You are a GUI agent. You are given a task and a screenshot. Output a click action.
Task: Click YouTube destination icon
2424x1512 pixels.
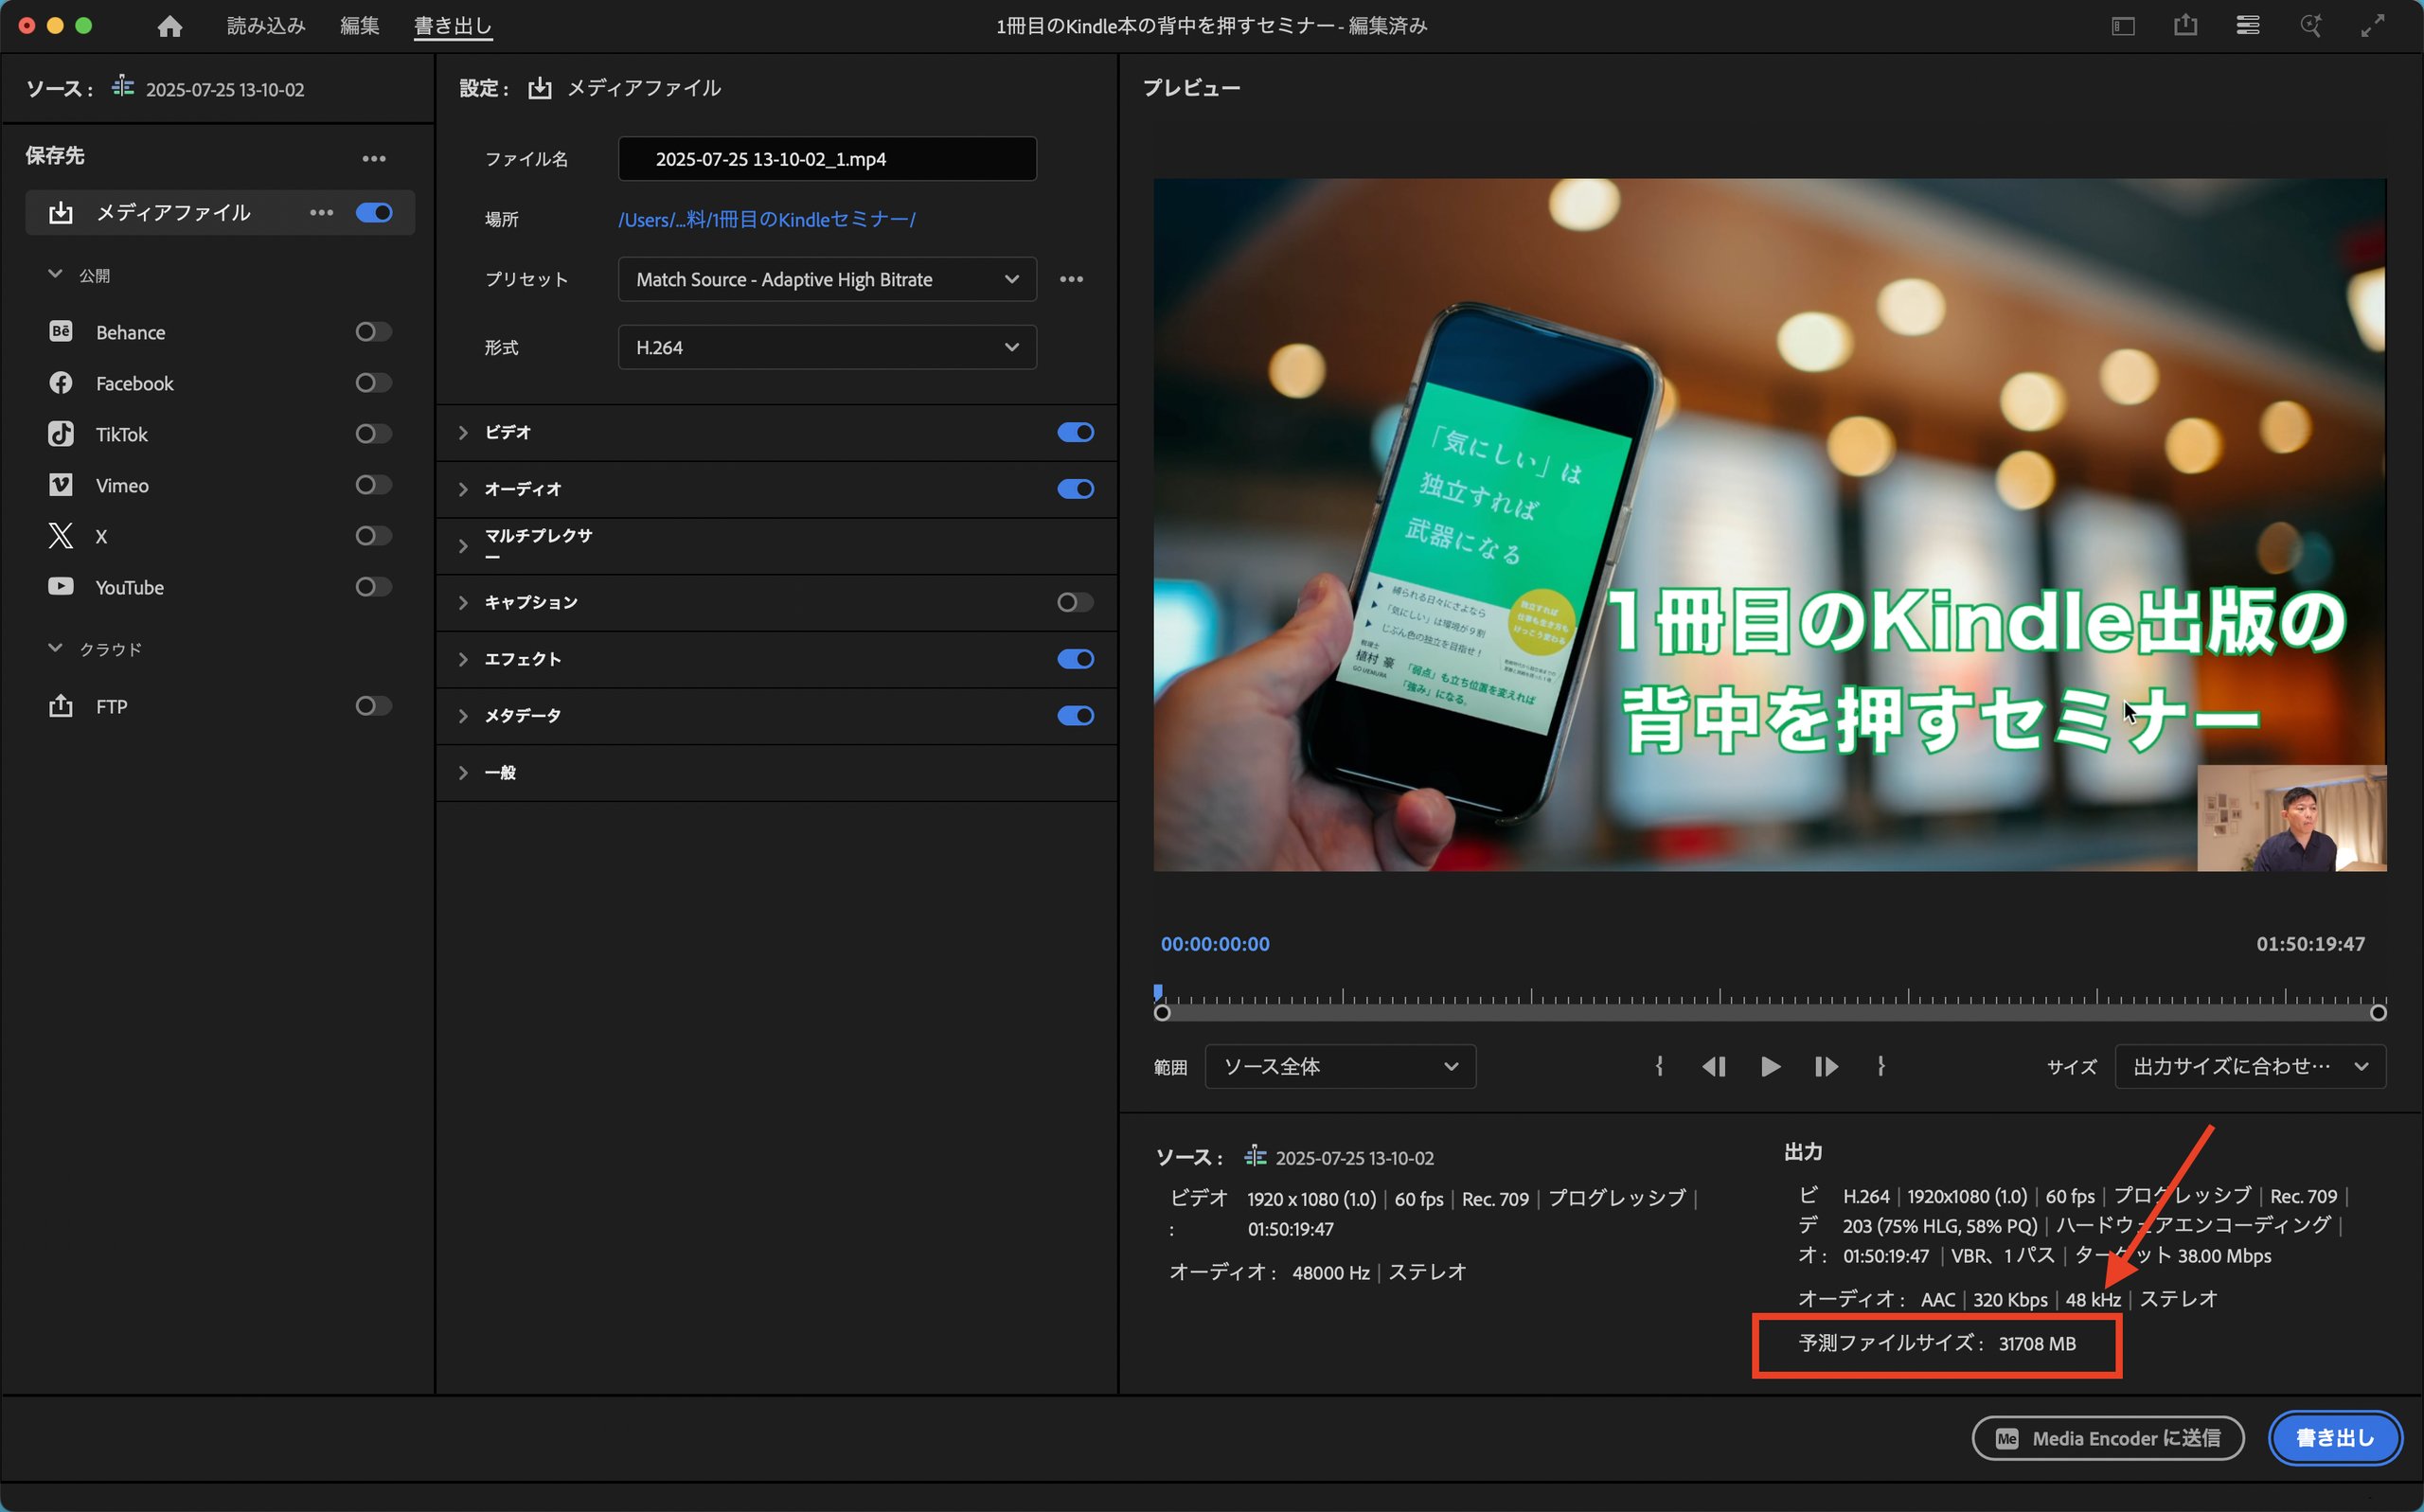click(x=61, y=586)
